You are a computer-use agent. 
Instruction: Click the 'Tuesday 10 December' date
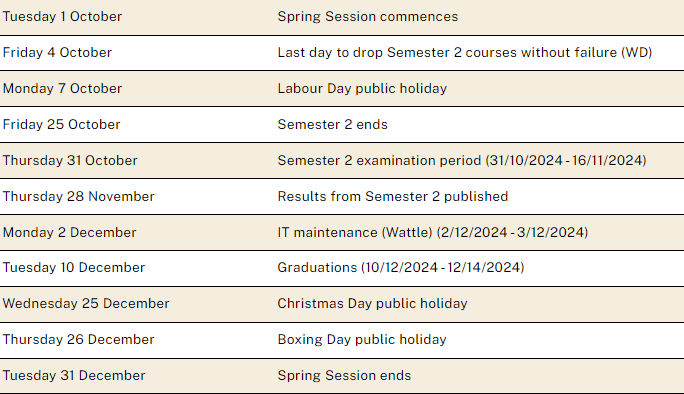pos(74,267)
